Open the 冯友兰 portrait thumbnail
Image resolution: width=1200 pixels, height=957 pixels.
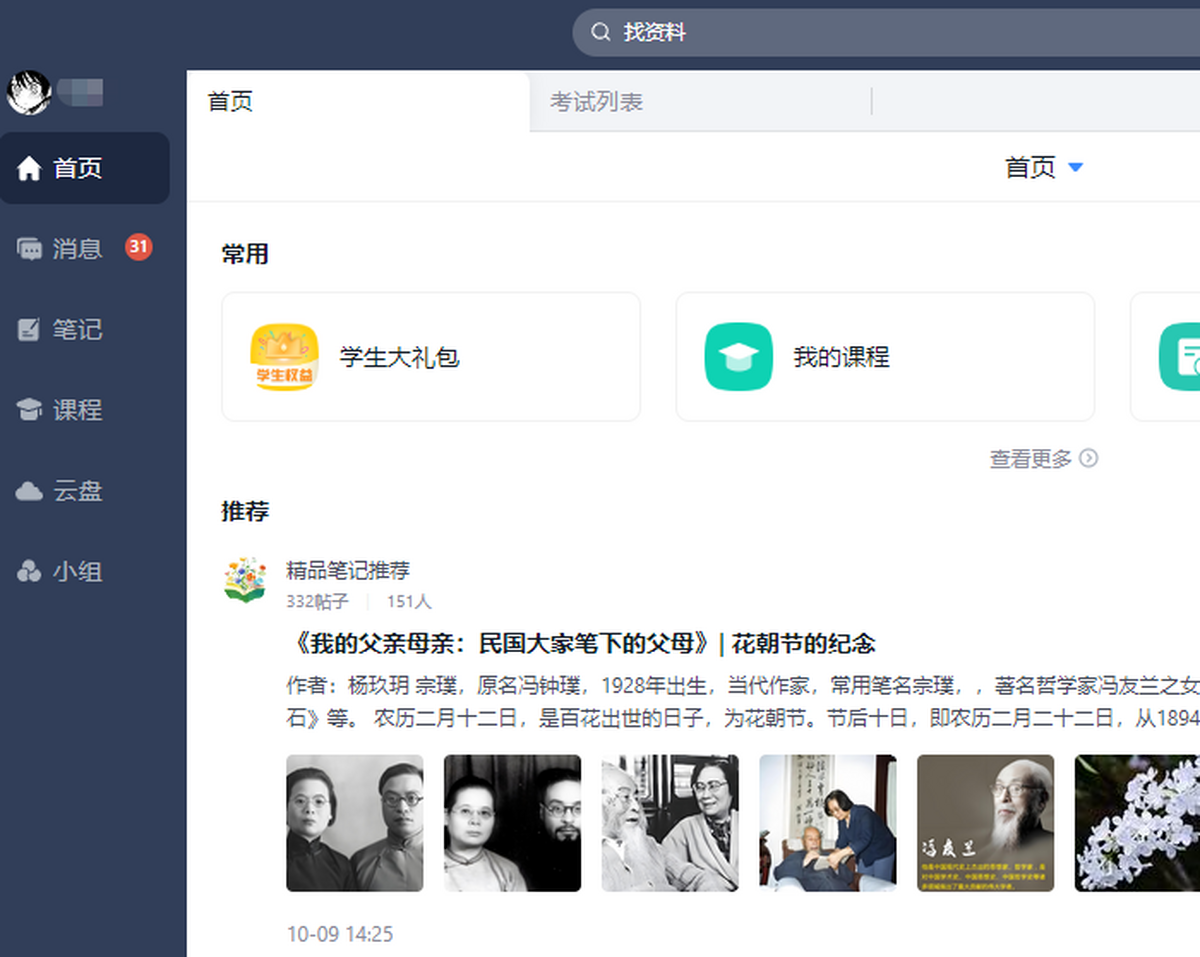pyautogui.click(x=985, y=823)
